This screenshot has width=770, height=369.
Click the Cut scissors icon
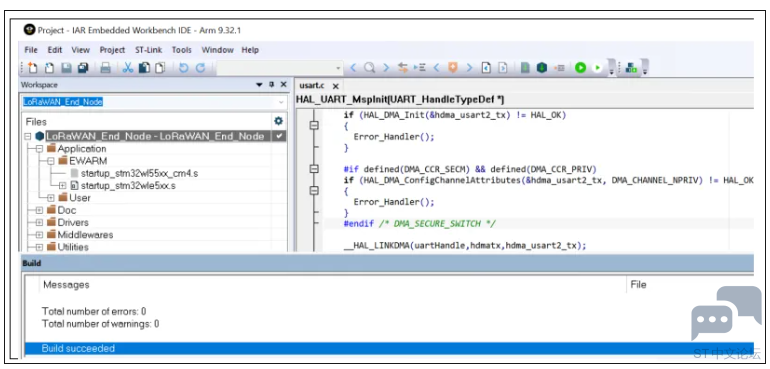(128, 68)
